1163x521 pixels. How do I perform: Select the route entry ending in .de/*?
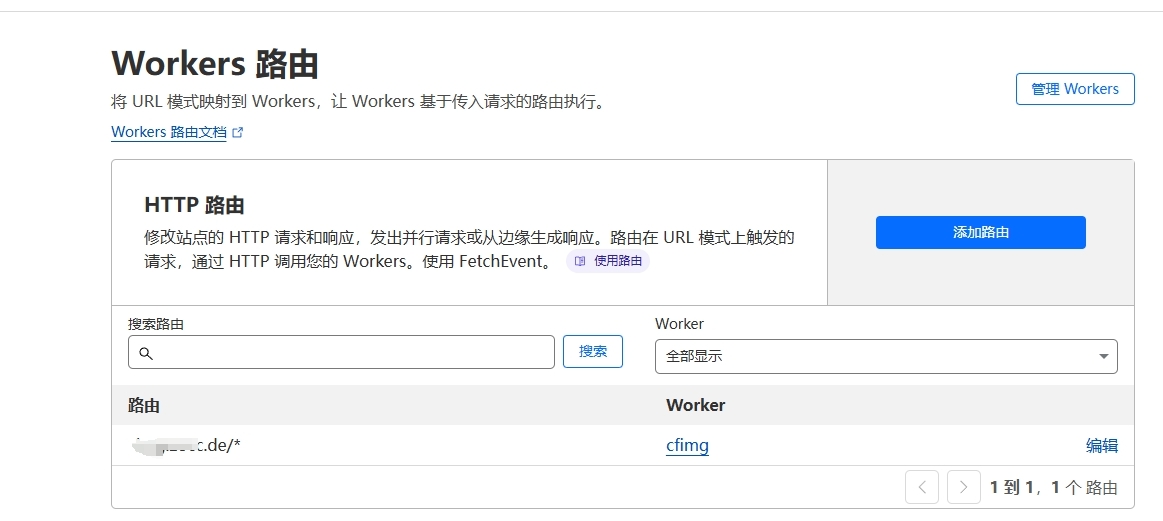pyautogui.click(x=186, y=445)
